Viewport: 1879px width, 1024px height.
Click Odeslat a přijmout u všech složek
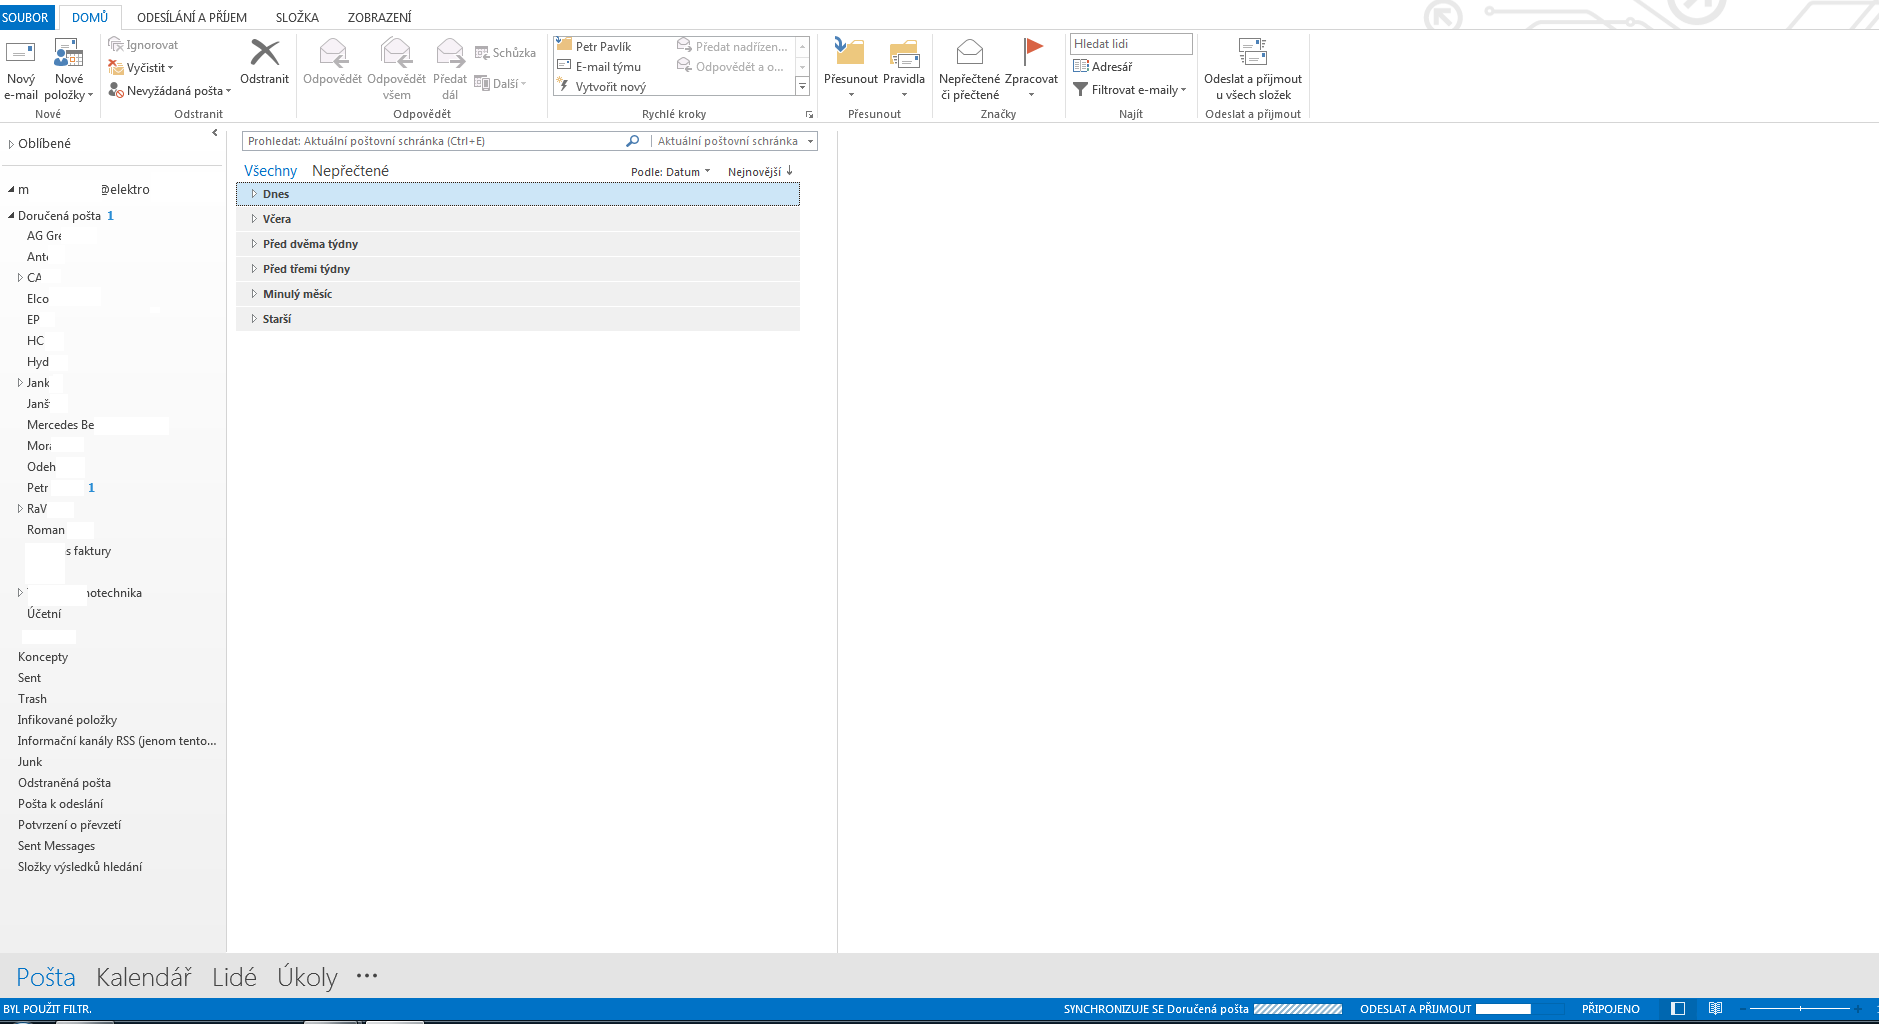[1252, 55]
